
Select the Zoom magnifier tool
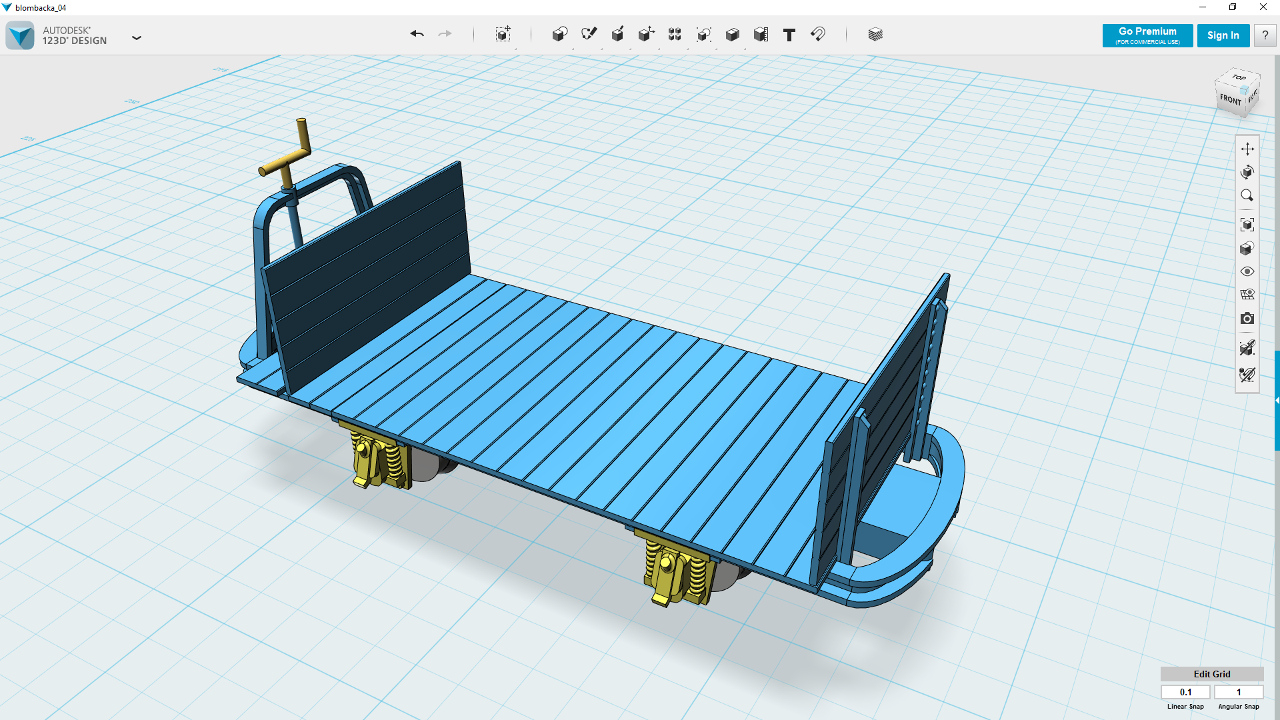pos(1247,196)
